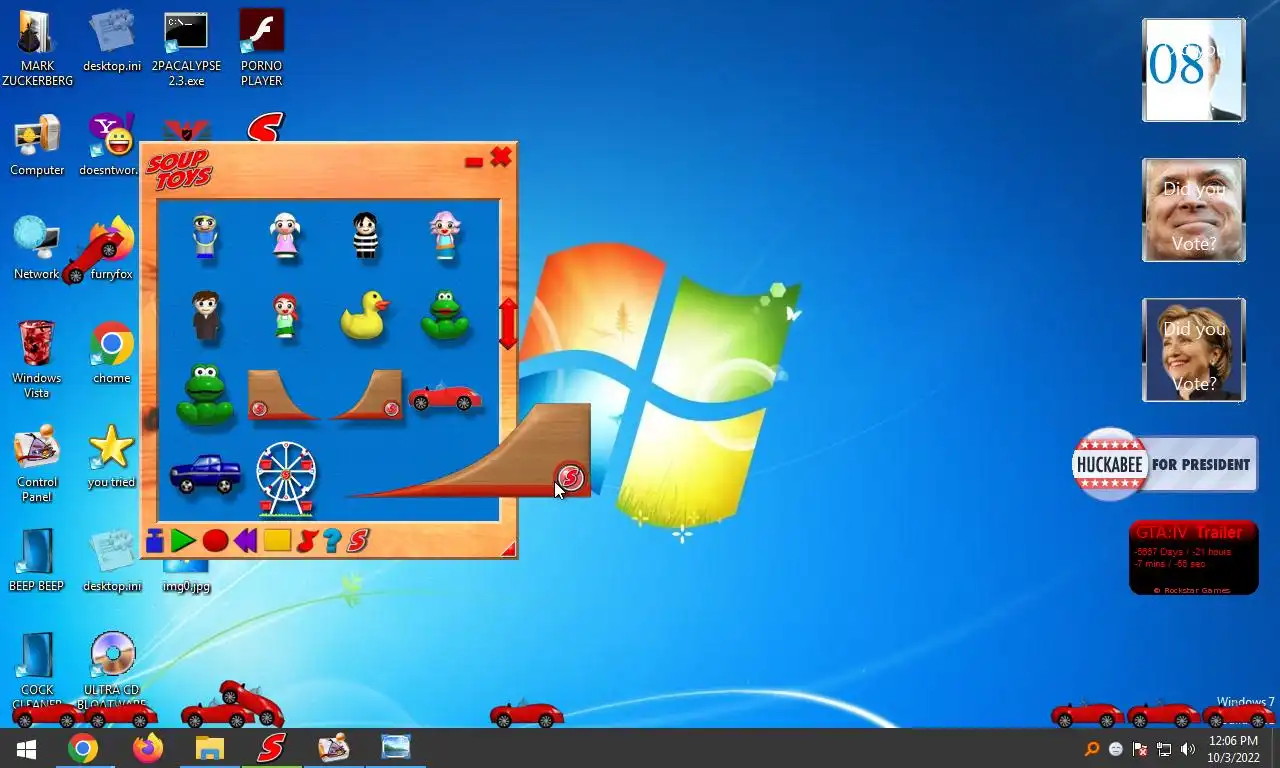Pick the toybox ramp descending to the right

click(283, 394)
